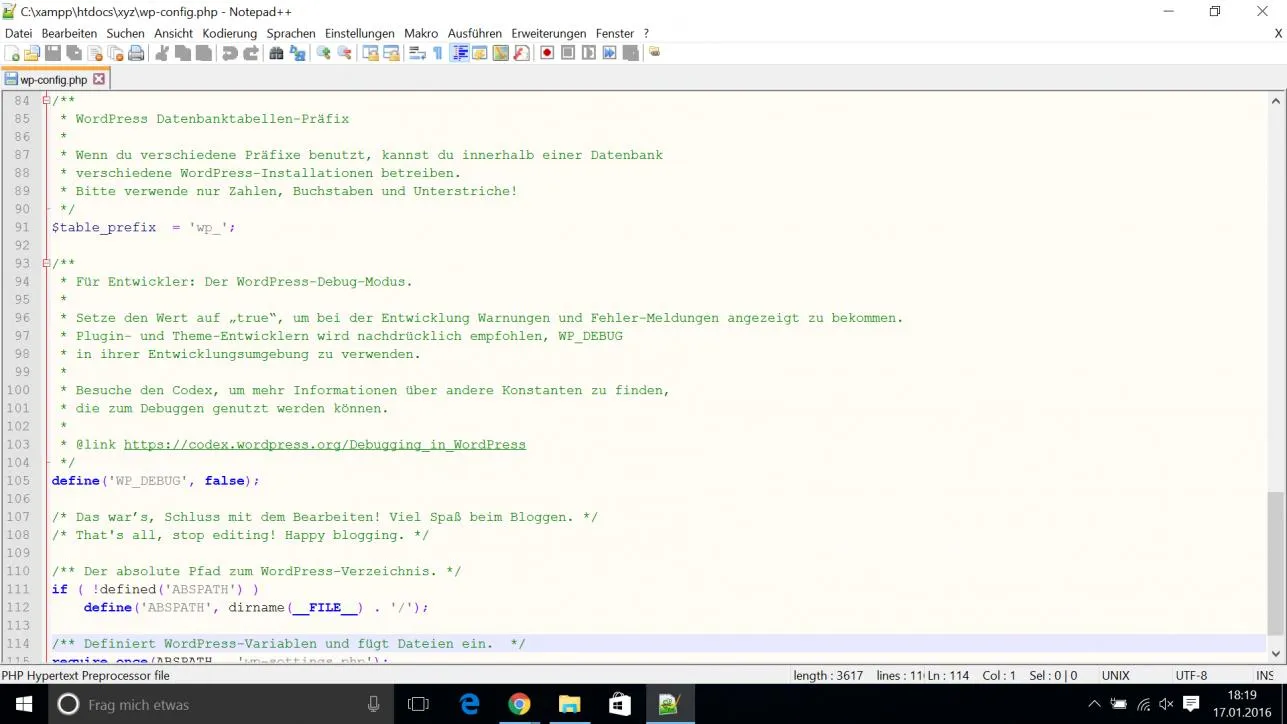The width and height of the screenshot is (1287, 724).
Task: Click the scrollbar up arrow
Action: click(x=1275, y=101)
